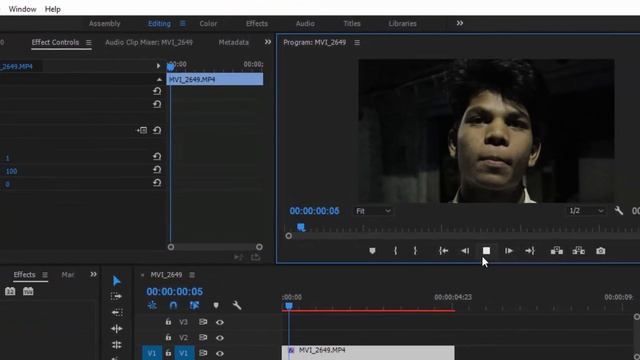This screenshot has width=640, height=360.
Task: Click the Lift button
Action: click(557, 251)
